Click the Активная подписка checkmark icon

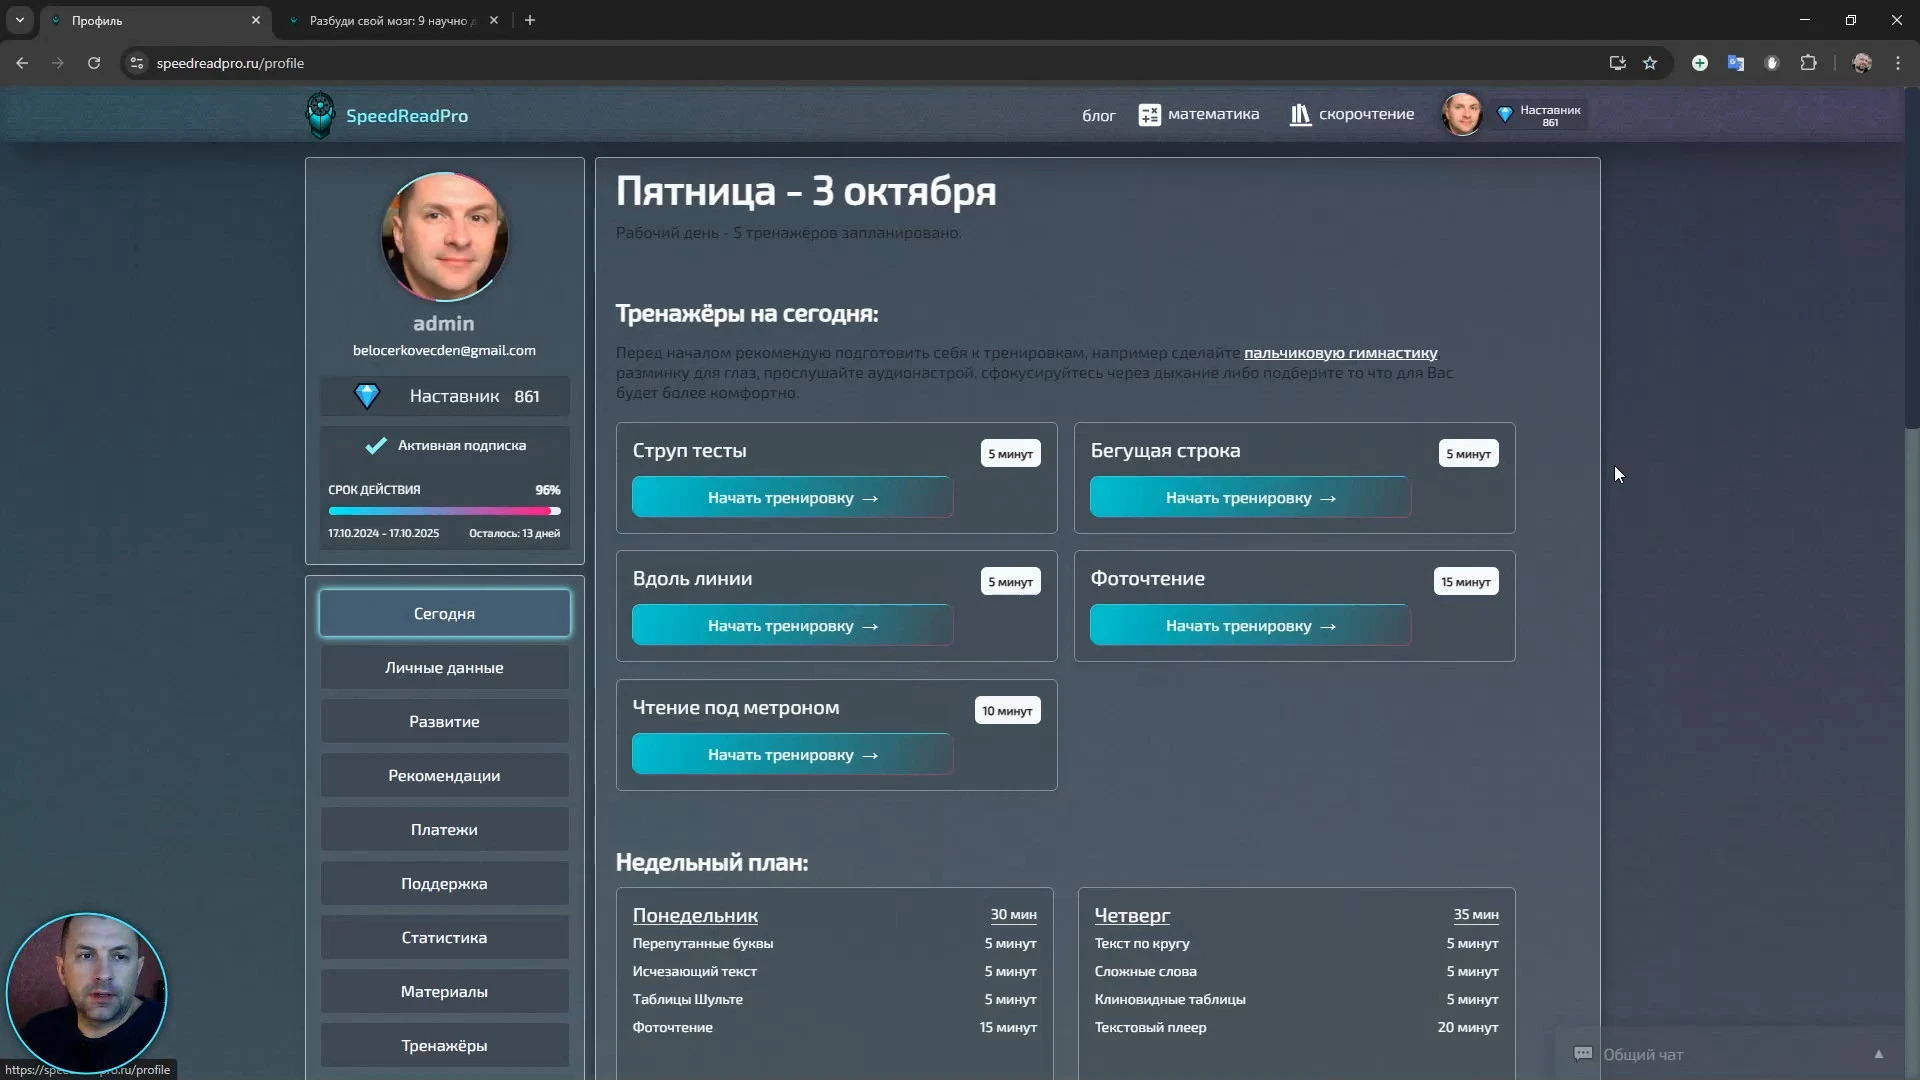376,445
